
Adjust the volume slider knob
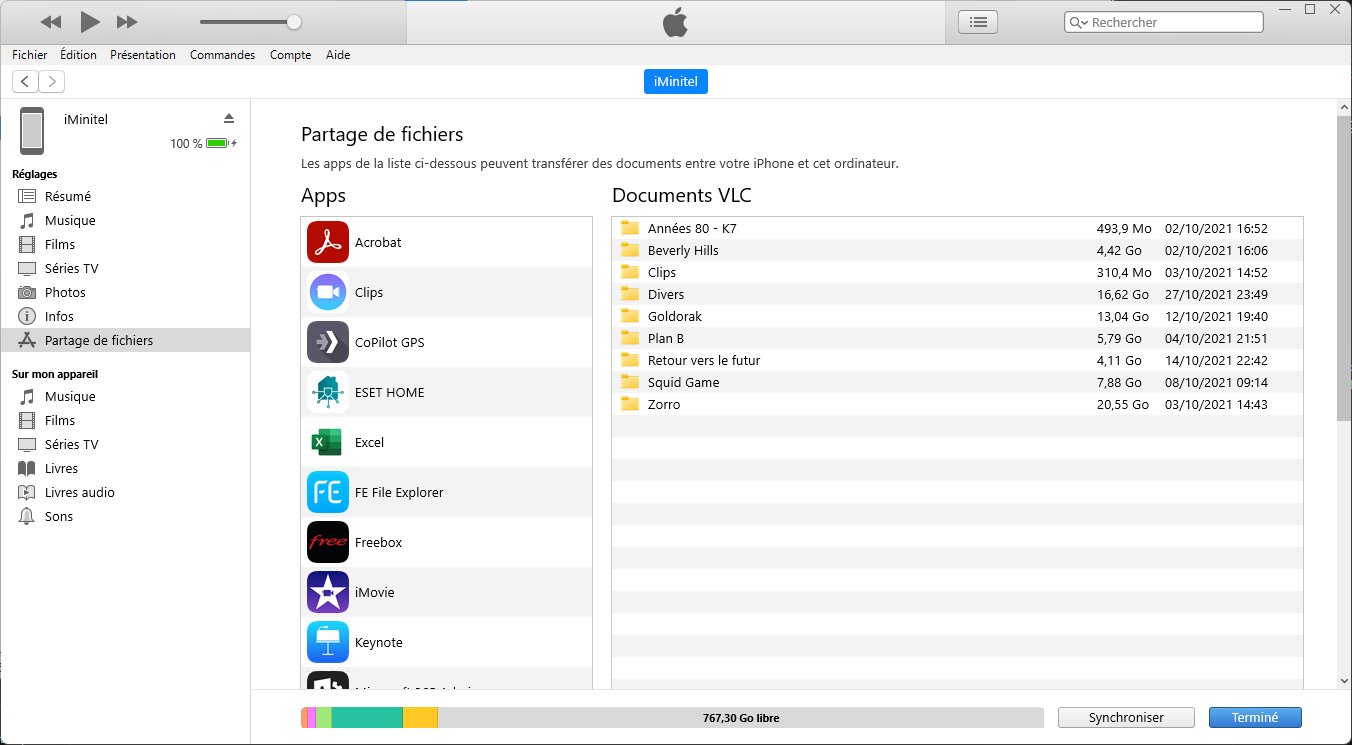point(293,21)
